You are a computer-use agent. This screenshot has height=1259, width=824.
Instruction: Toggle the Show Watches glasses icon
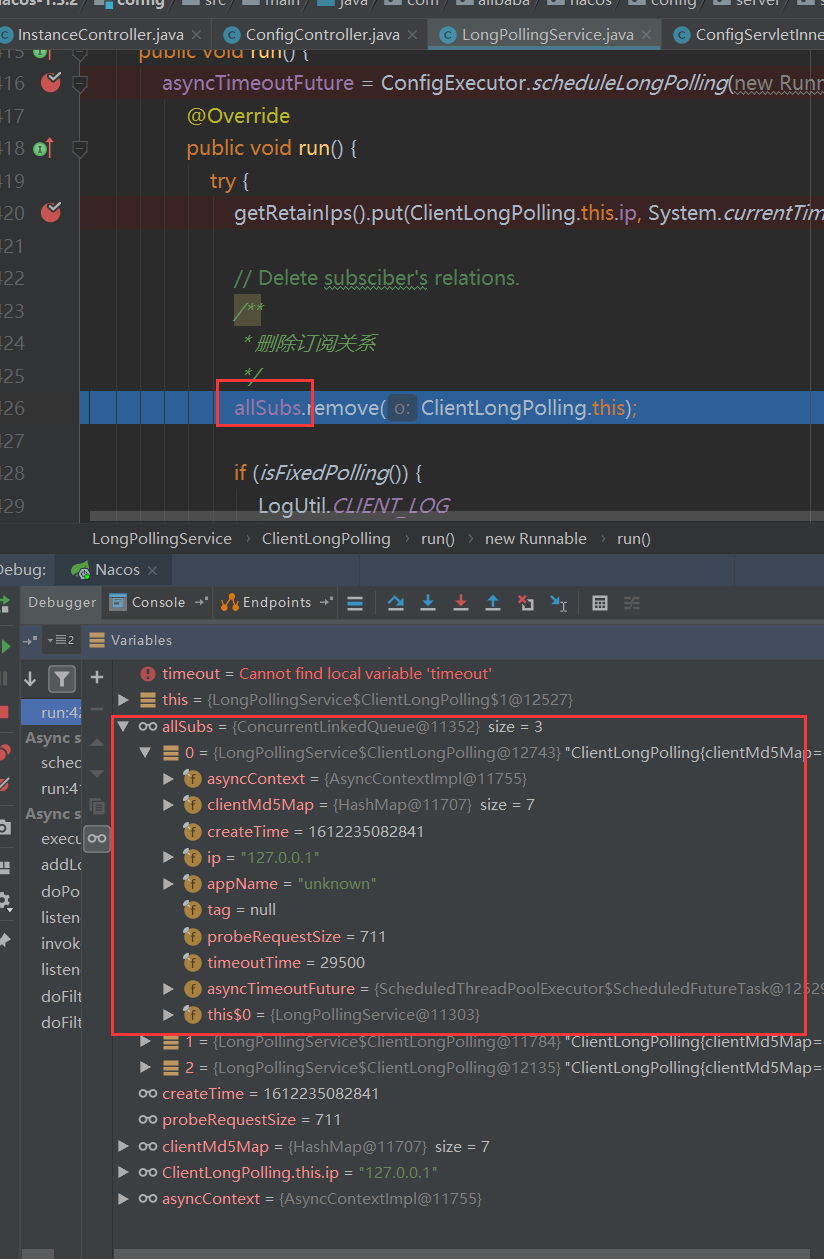tap(97, 837)
